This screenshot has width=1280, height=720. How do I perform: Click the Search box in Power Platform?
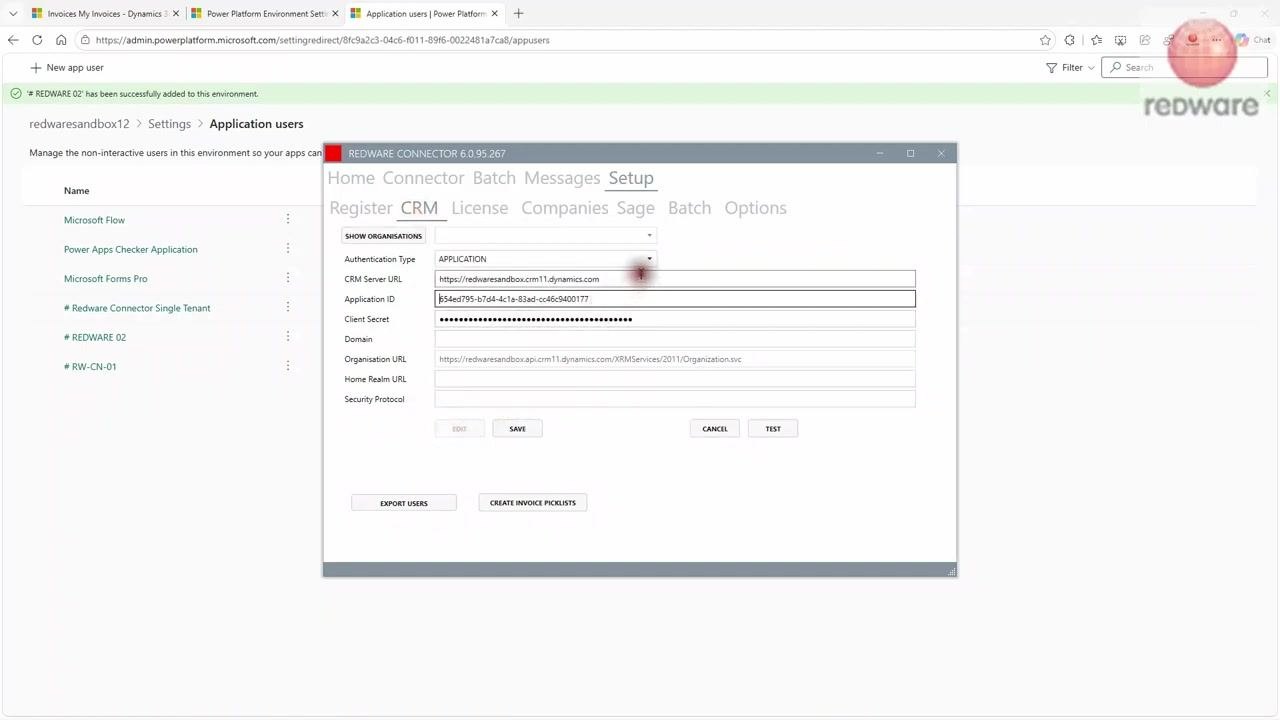(1185, 68)
